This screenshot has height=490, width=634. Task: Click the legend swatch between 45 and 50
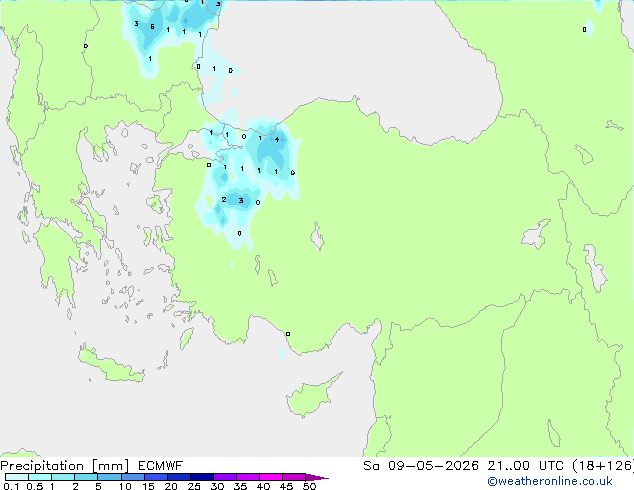pyautogui.click(x=294, y=477)
